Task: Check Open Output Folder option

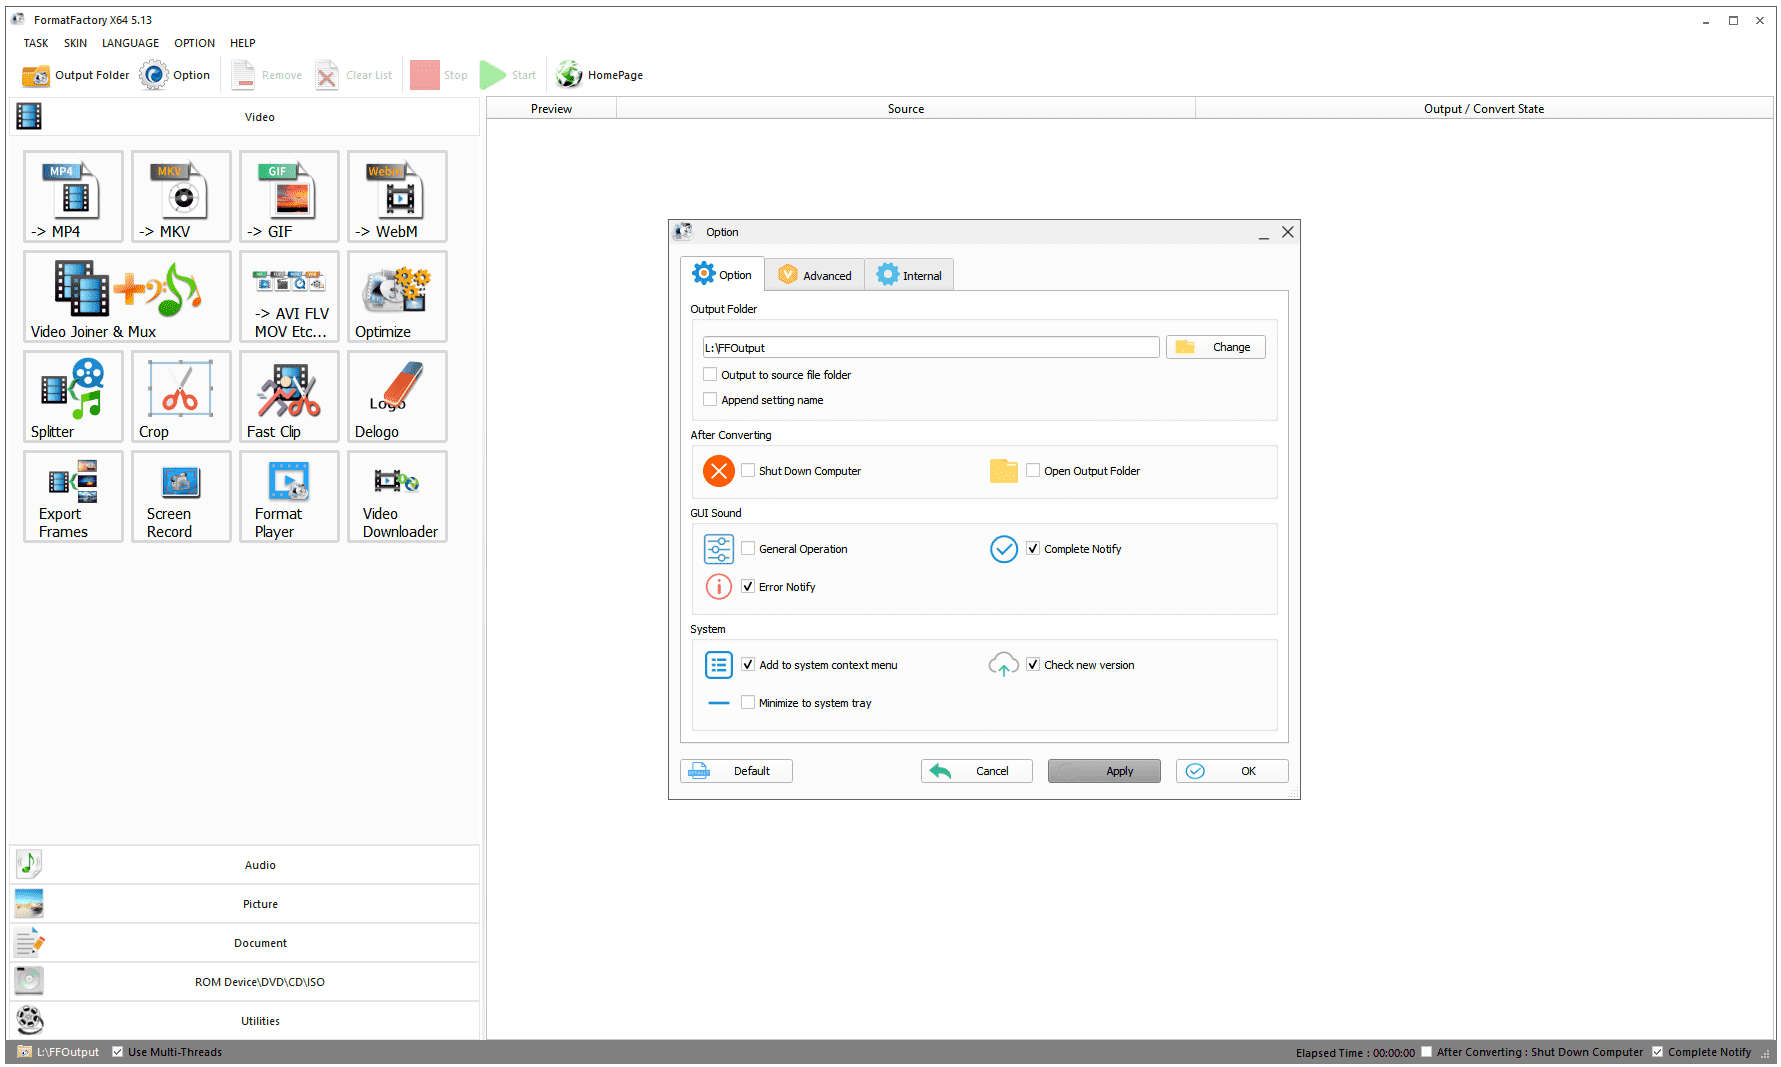Action: pyautogui.click(x=1033, y=471)
